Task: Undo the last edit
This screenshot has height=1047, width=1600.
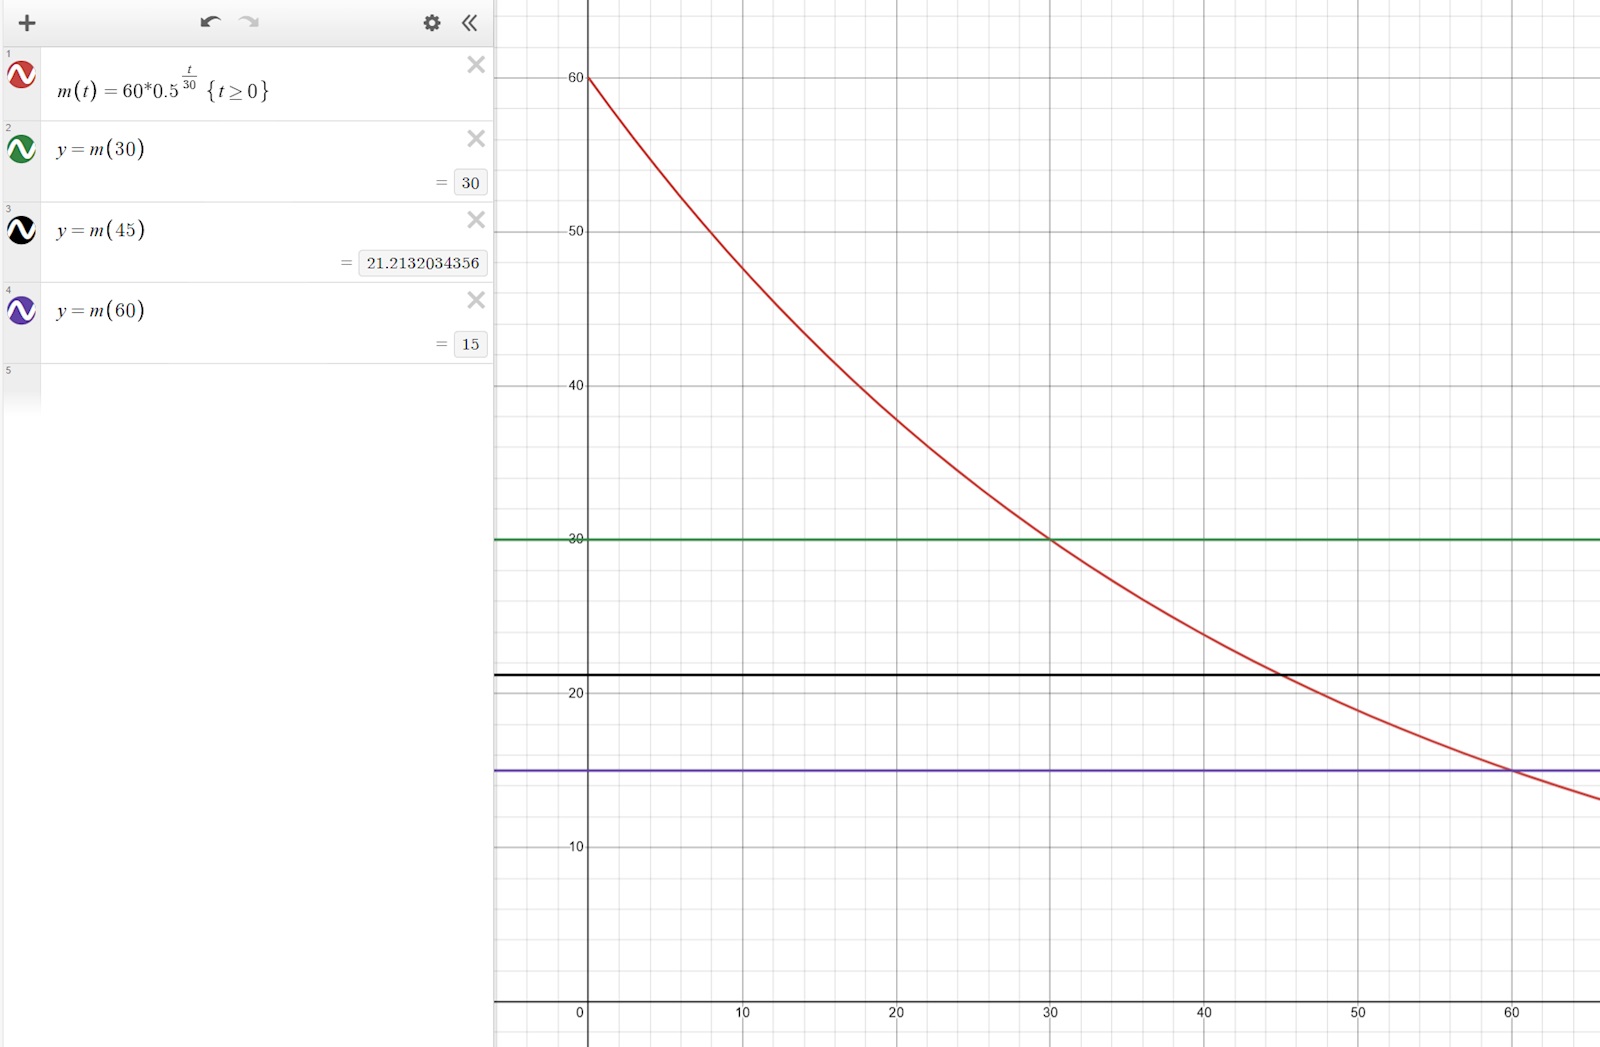Action: (210, 22)
